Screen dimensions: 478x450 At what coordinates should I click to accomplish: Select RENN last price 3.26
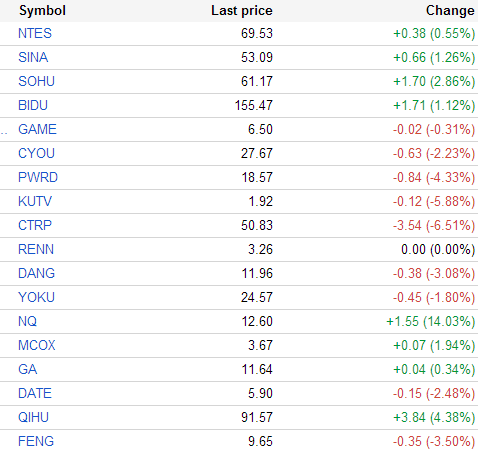click(x=260, y=249)
